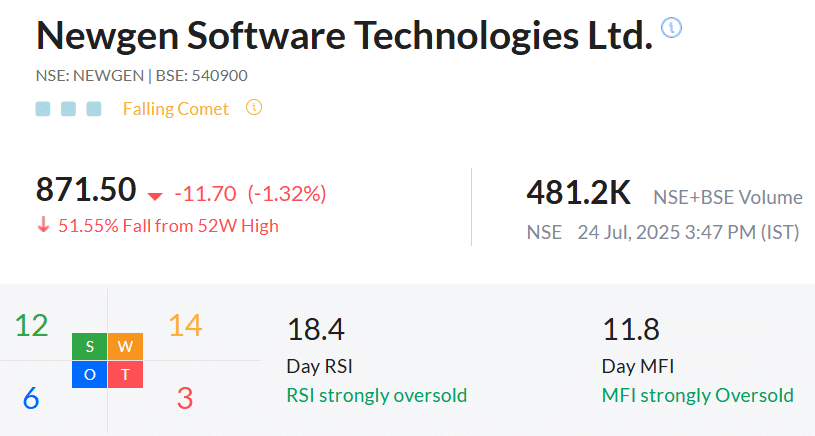Click the 24 Jul, 2025 3:47 PM timestamp

click(689, 232)
